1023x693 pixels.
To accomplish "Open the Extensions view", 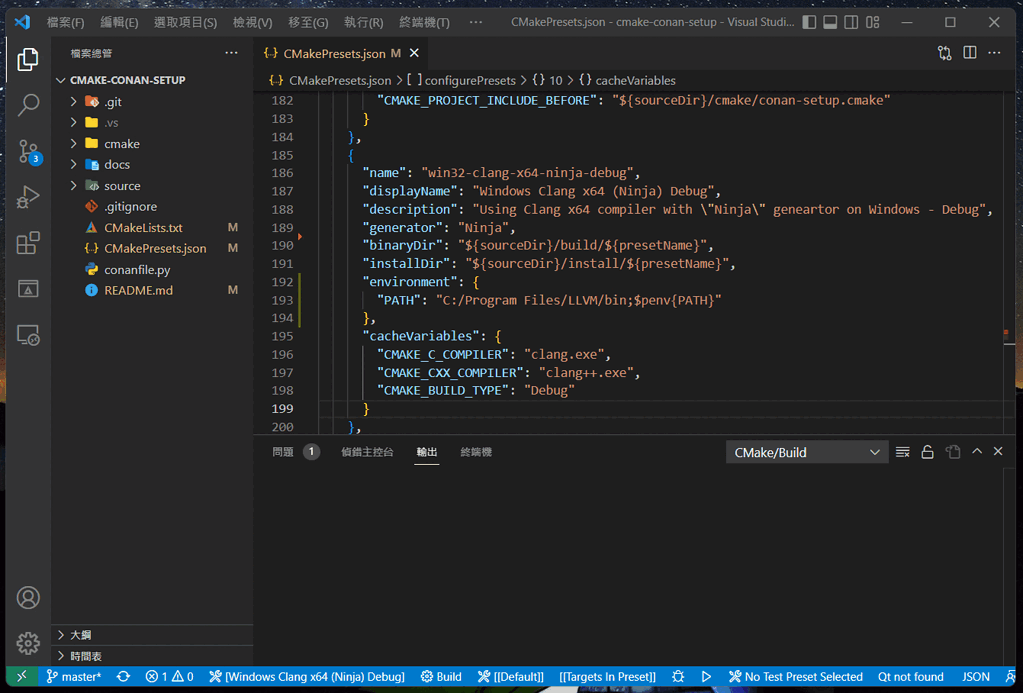I will pyautogui.click(x=28, y=243).
